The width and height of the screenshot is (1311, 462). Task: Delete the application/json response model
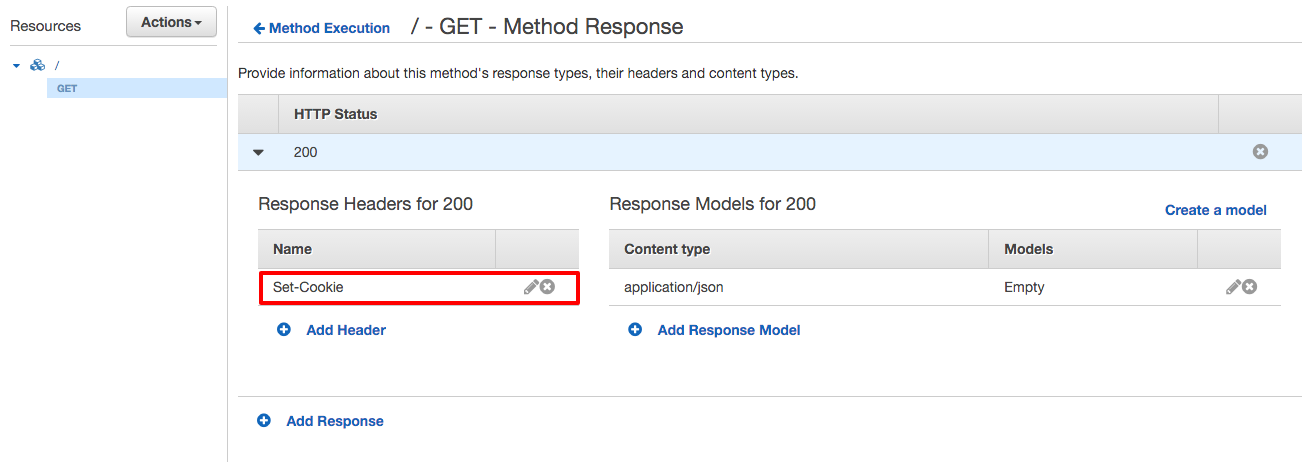pyautogui.click(x=1249, y=287)
